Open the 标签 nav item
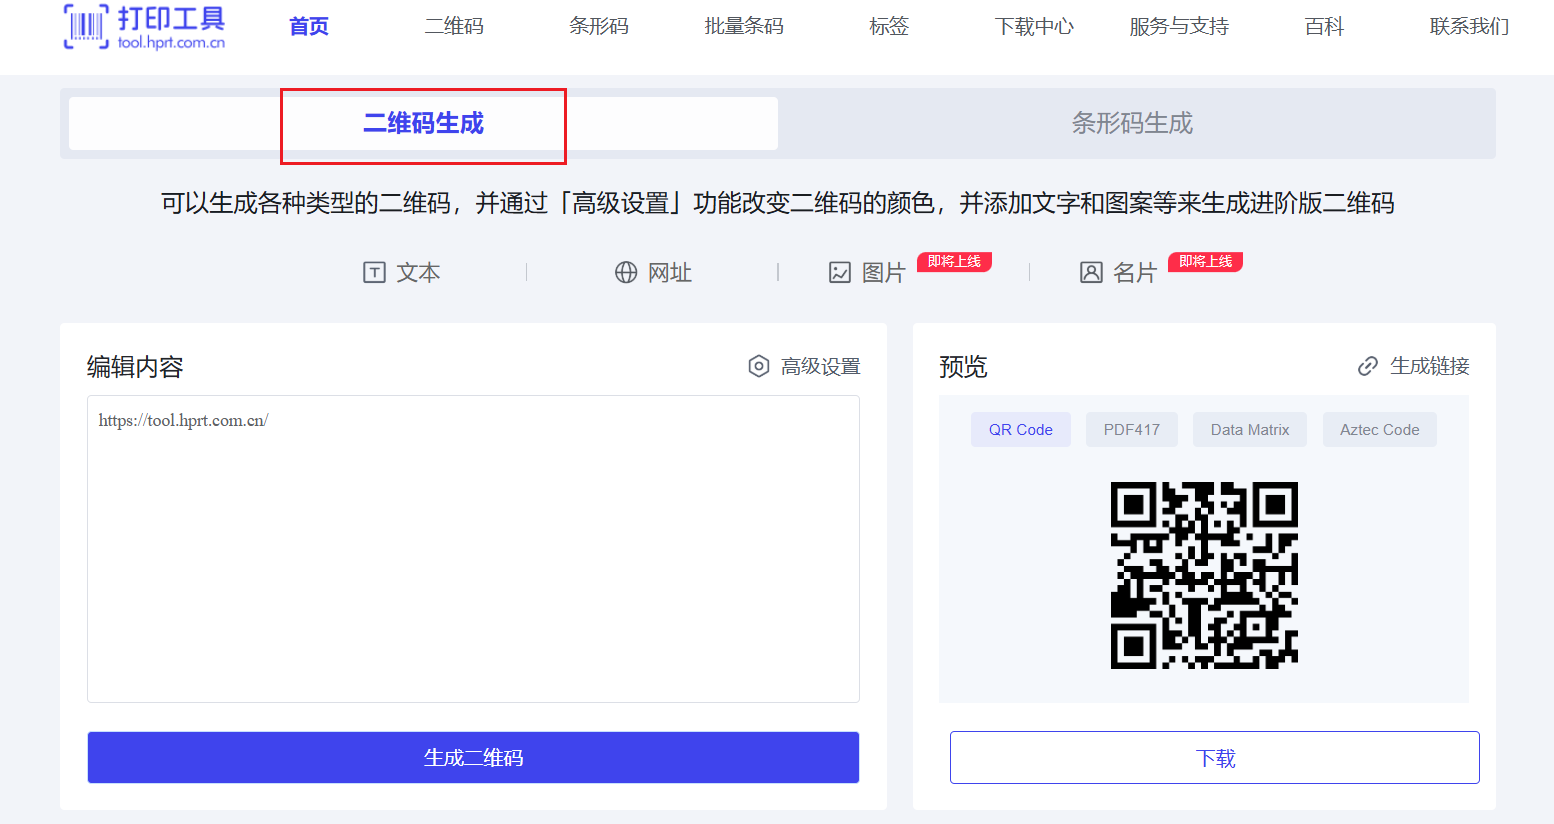 (889, 26)
